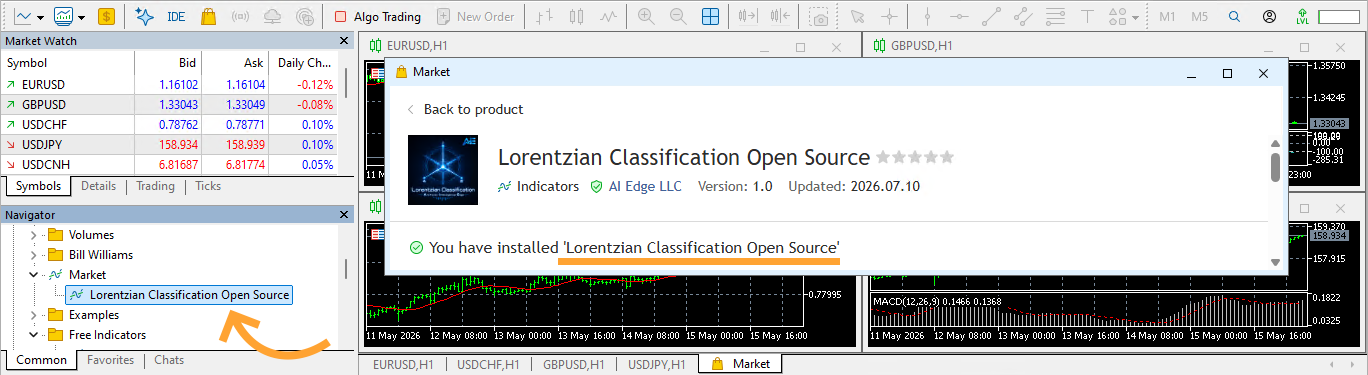
Task: Click the Zoom Out magnifier
Action: [x=678, y=17]
